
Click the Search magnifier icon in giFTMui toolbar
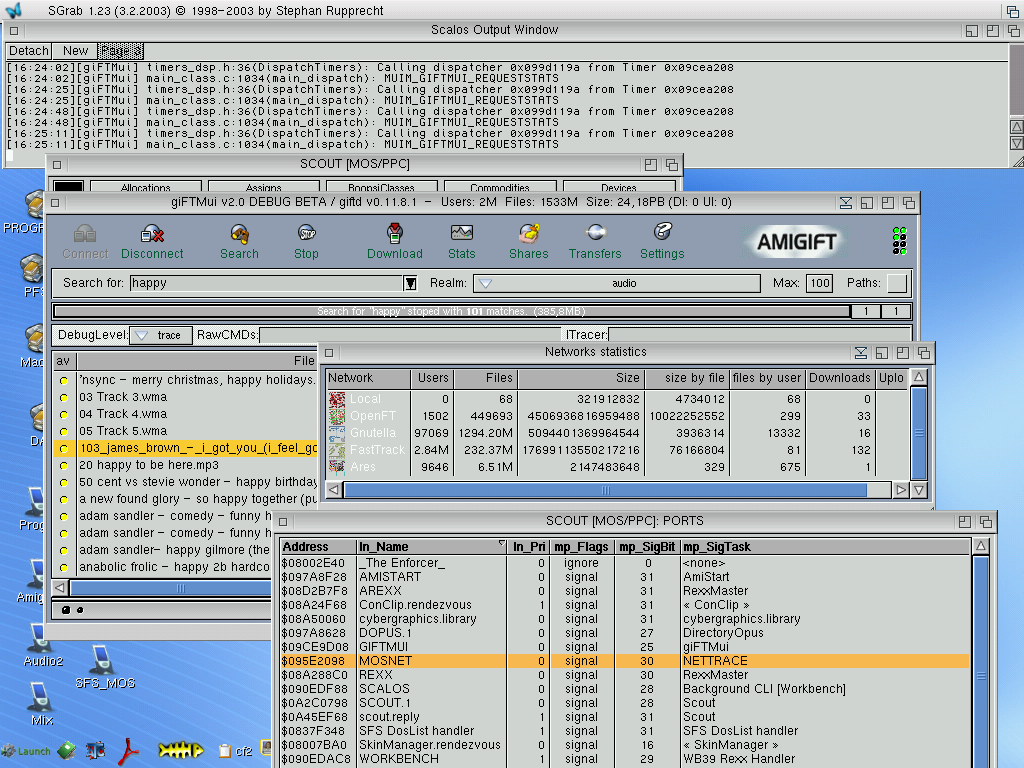[x=239, y=233]
